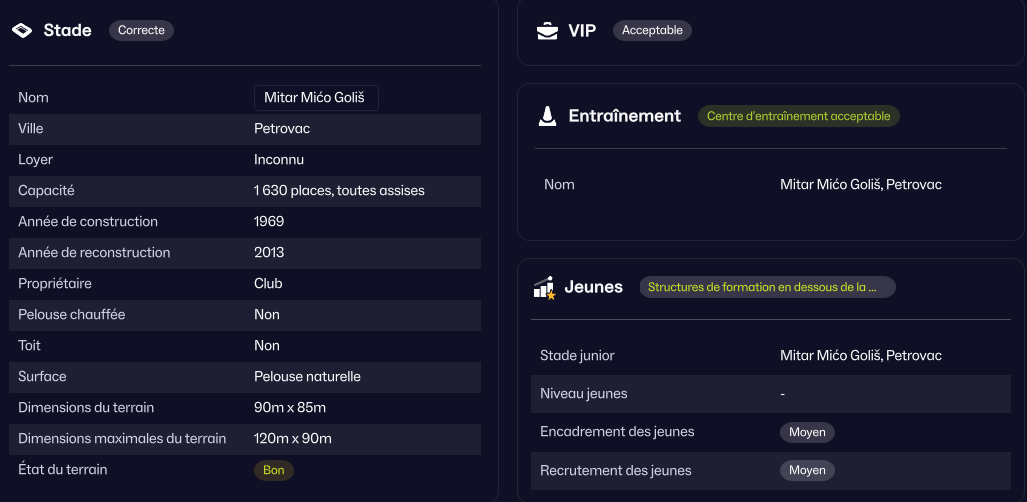Screen dimensions: 1027x502
Task: Select the Capacité 1 630 places value
Action: point(339,191)
